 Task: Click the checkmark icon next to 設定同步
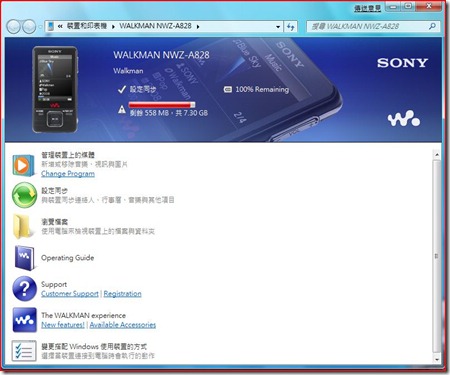[x=122, y=89]
